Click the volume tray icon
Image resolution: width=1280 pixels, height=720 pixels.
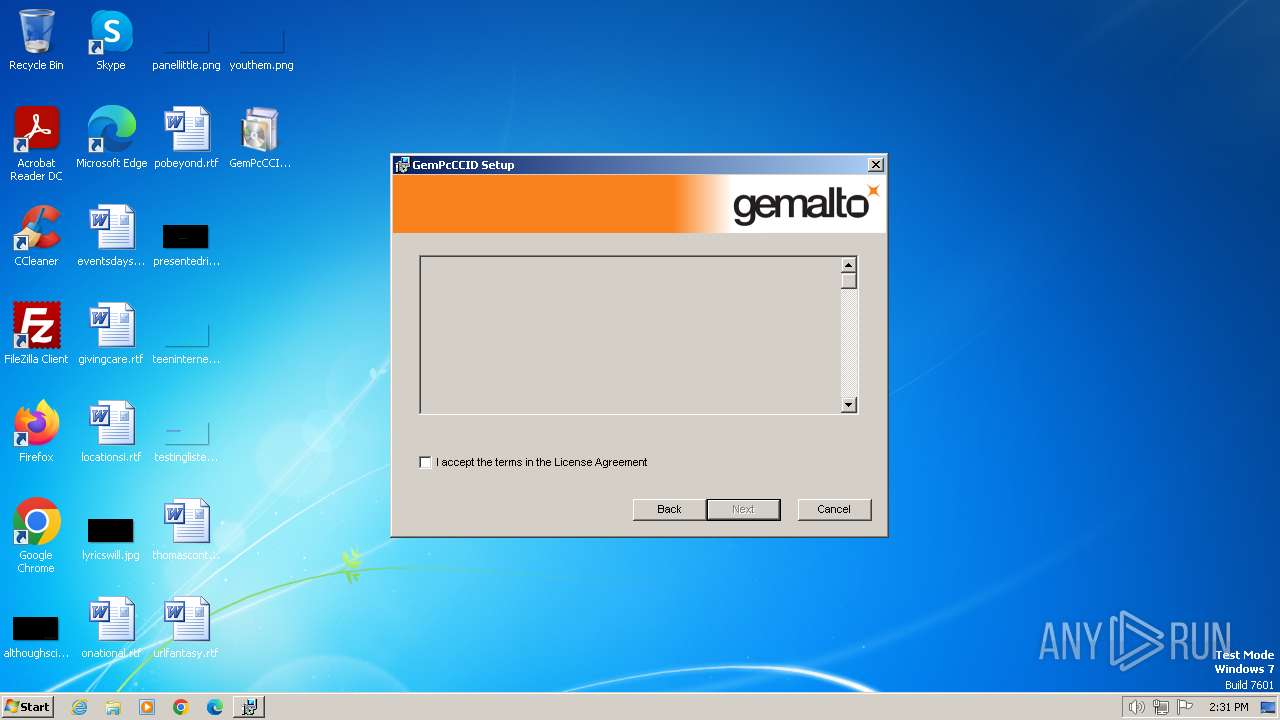click(x=1136, y=707)
